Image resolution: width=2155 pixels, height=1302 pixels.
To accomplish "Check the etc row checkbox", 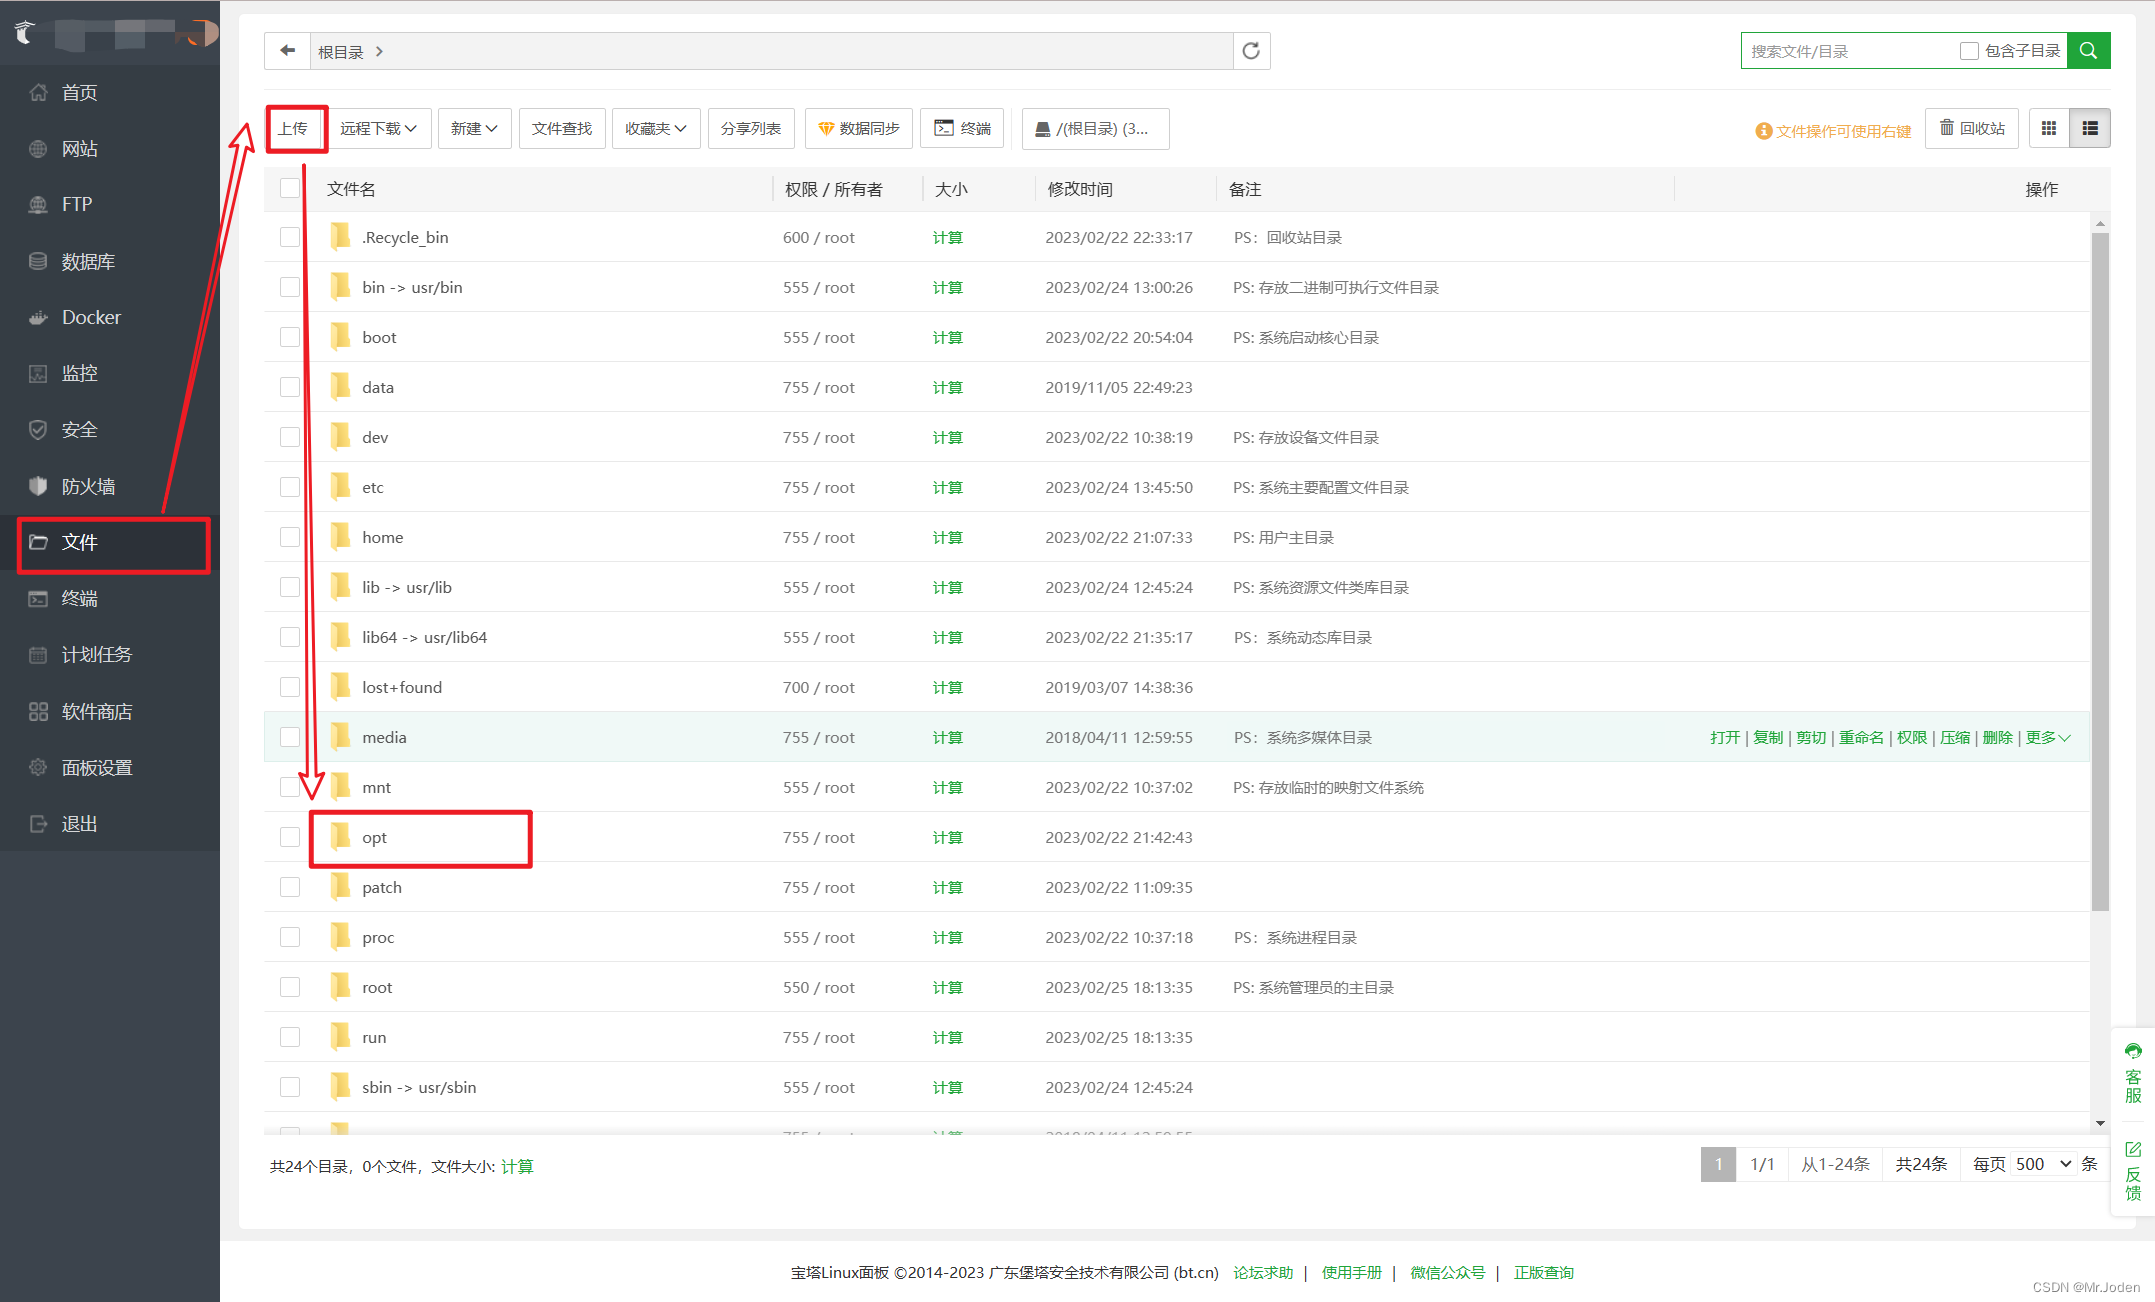I will point(290,487).
